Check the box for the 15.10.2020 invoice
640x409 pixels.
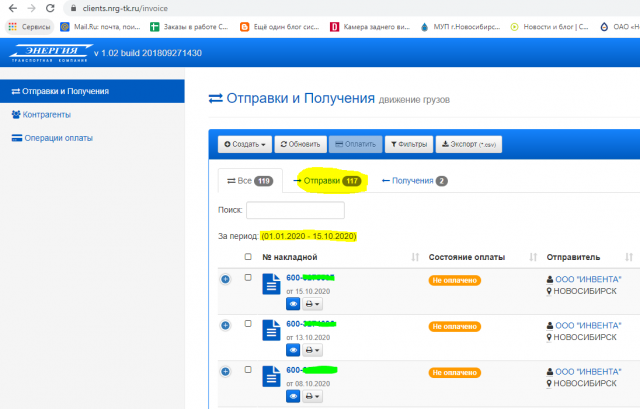248,277
